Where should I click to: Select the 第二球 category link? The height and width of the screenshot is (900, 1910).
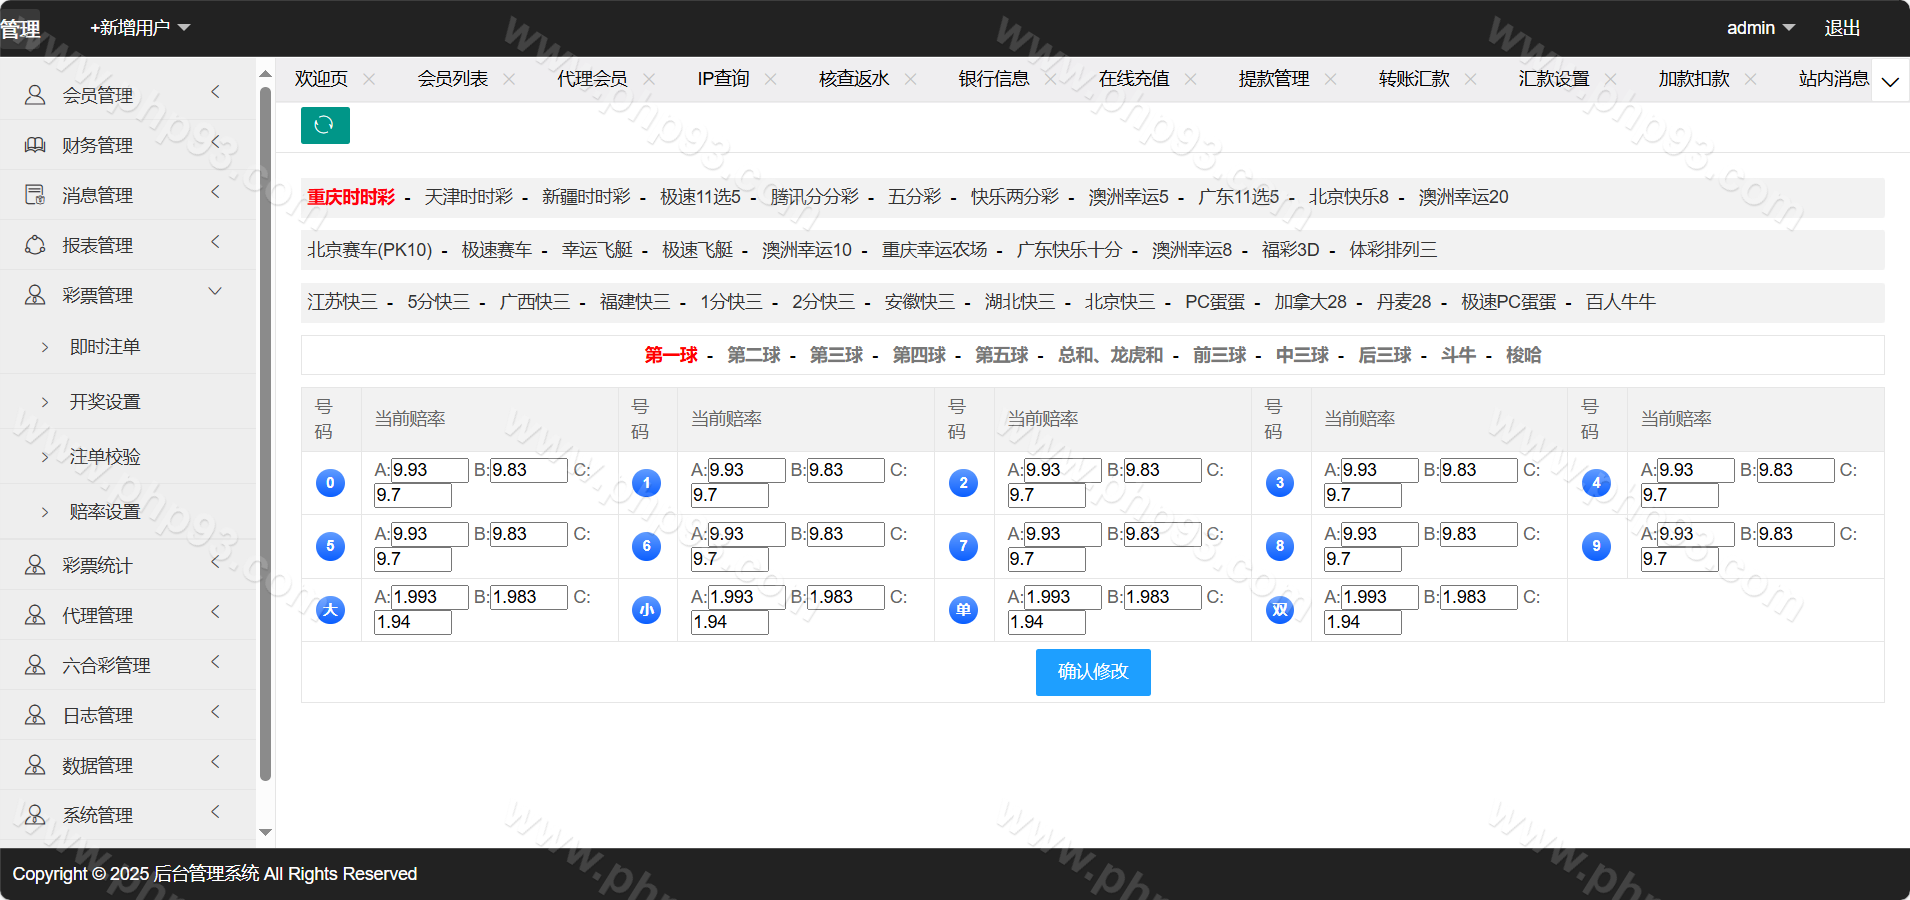(x=753, y=355)
